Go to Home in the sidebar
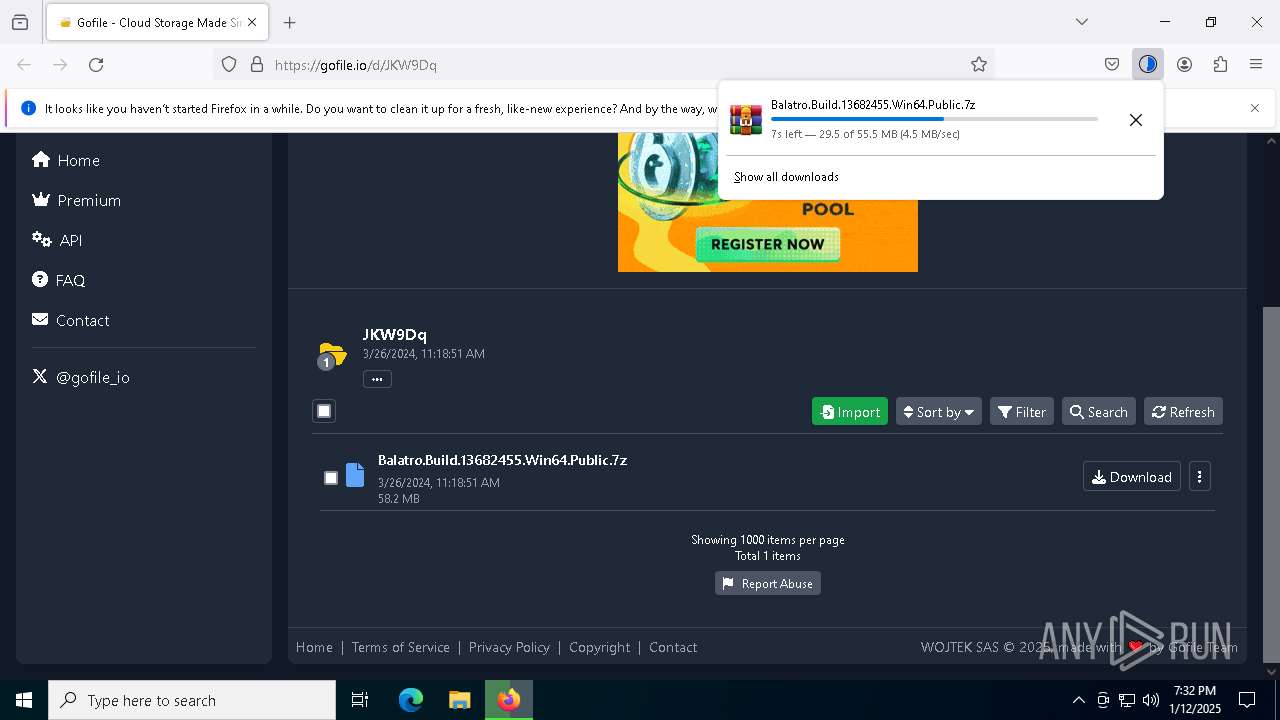 (66, 160)
